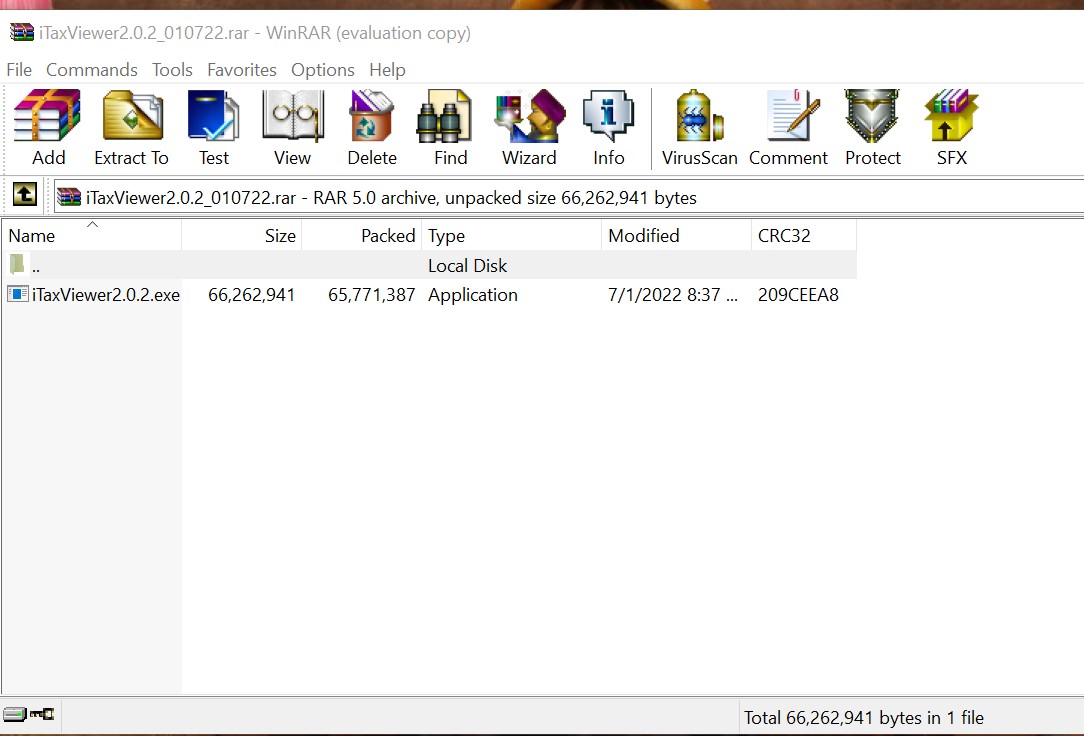Open the Commands menu
The width and height of the screenshot is (1084, 736).
(92, 70)
